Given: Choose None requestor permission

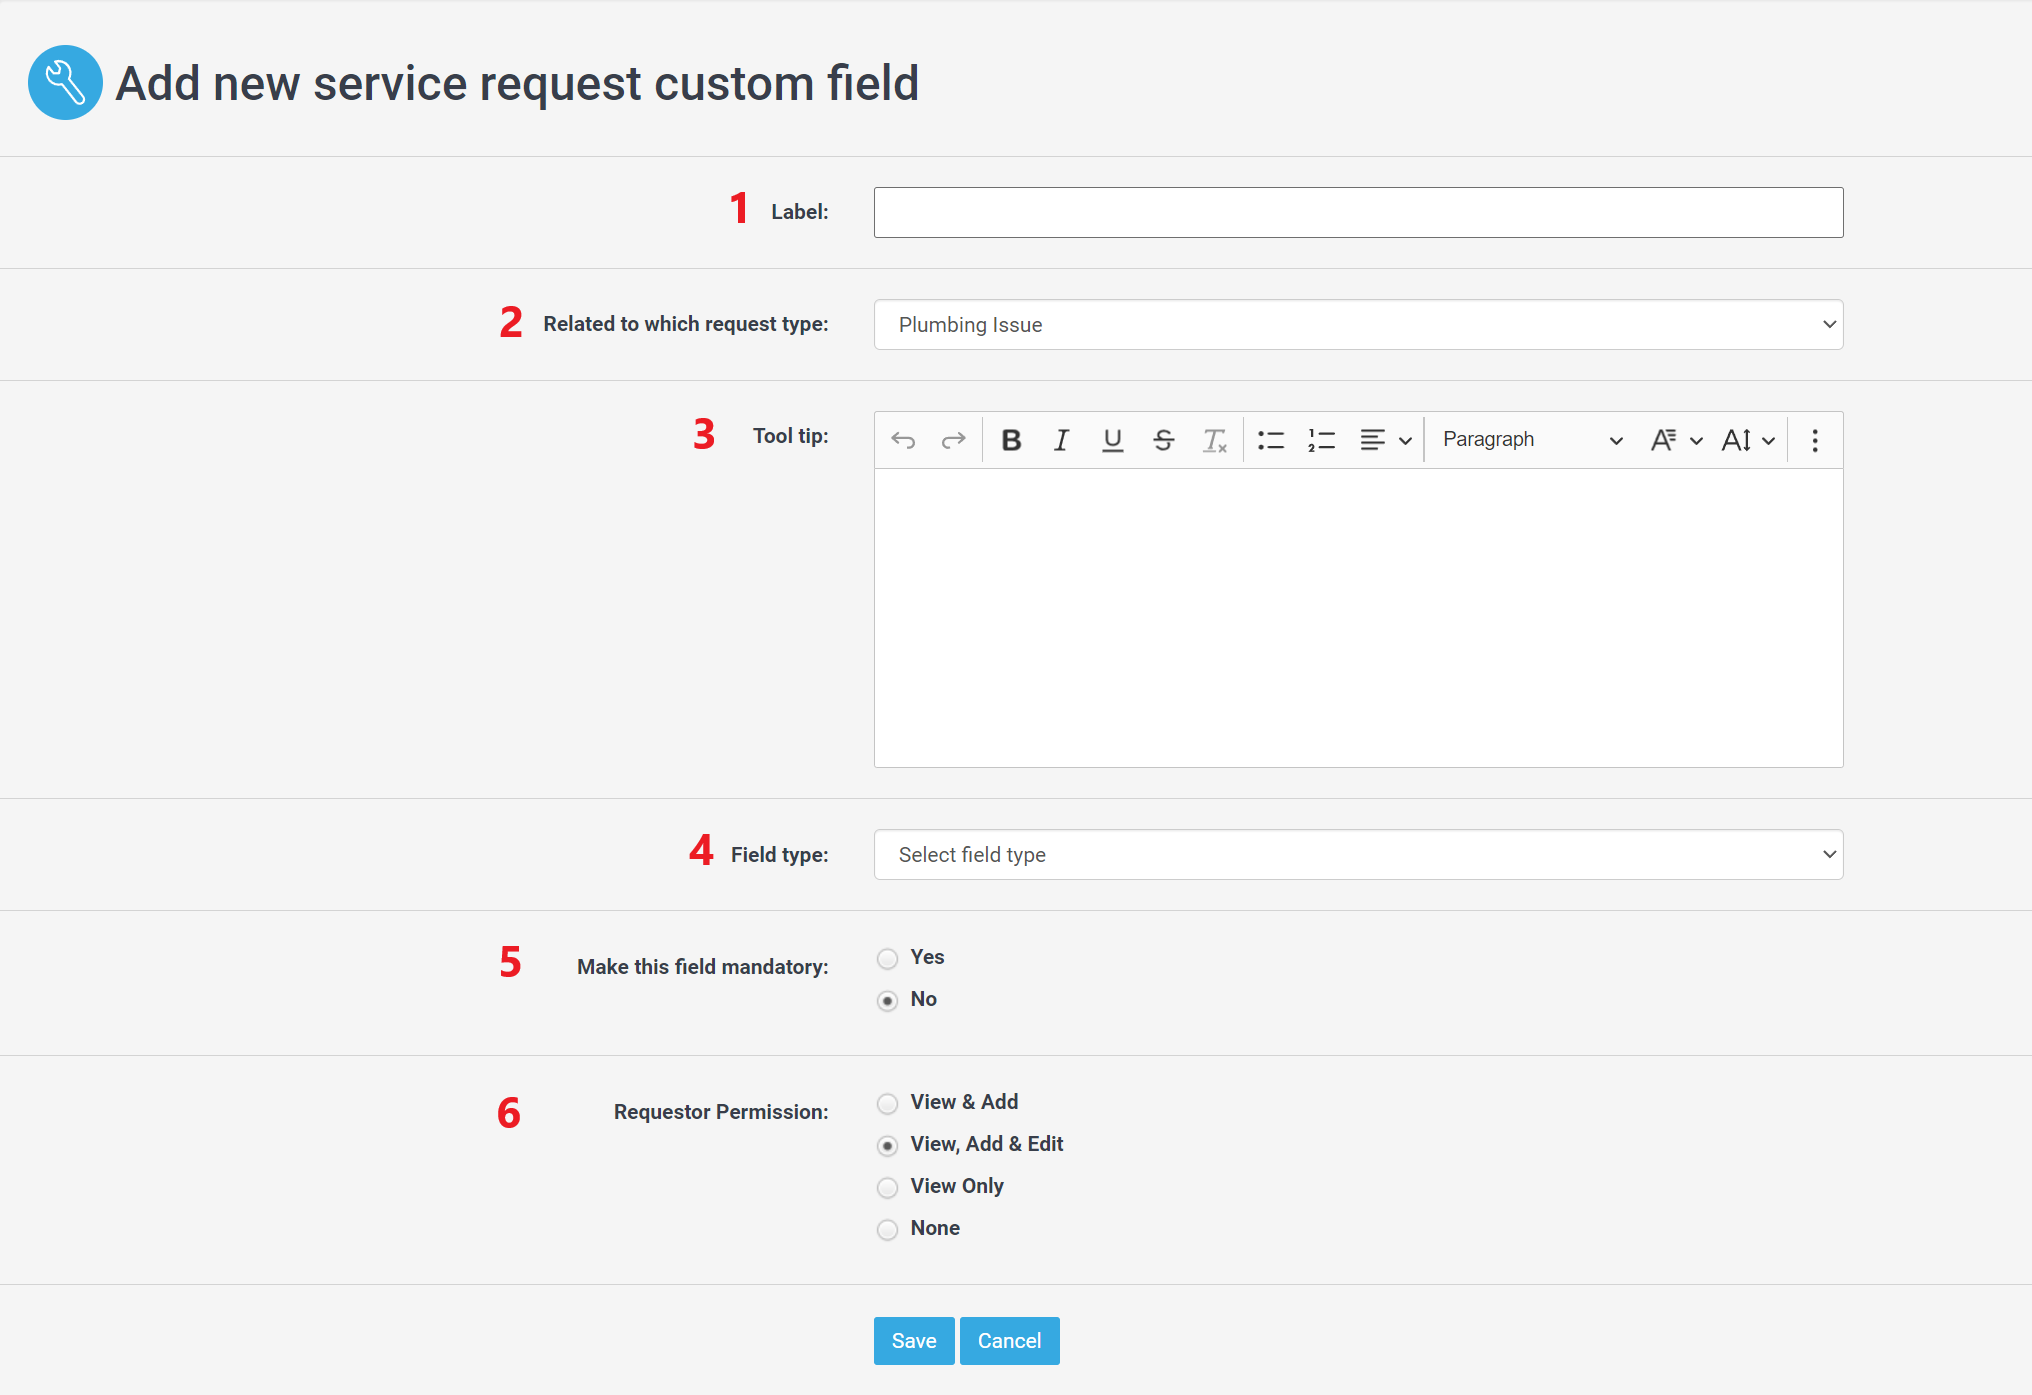Looking at the screenshot, I should pos(887,1230).
